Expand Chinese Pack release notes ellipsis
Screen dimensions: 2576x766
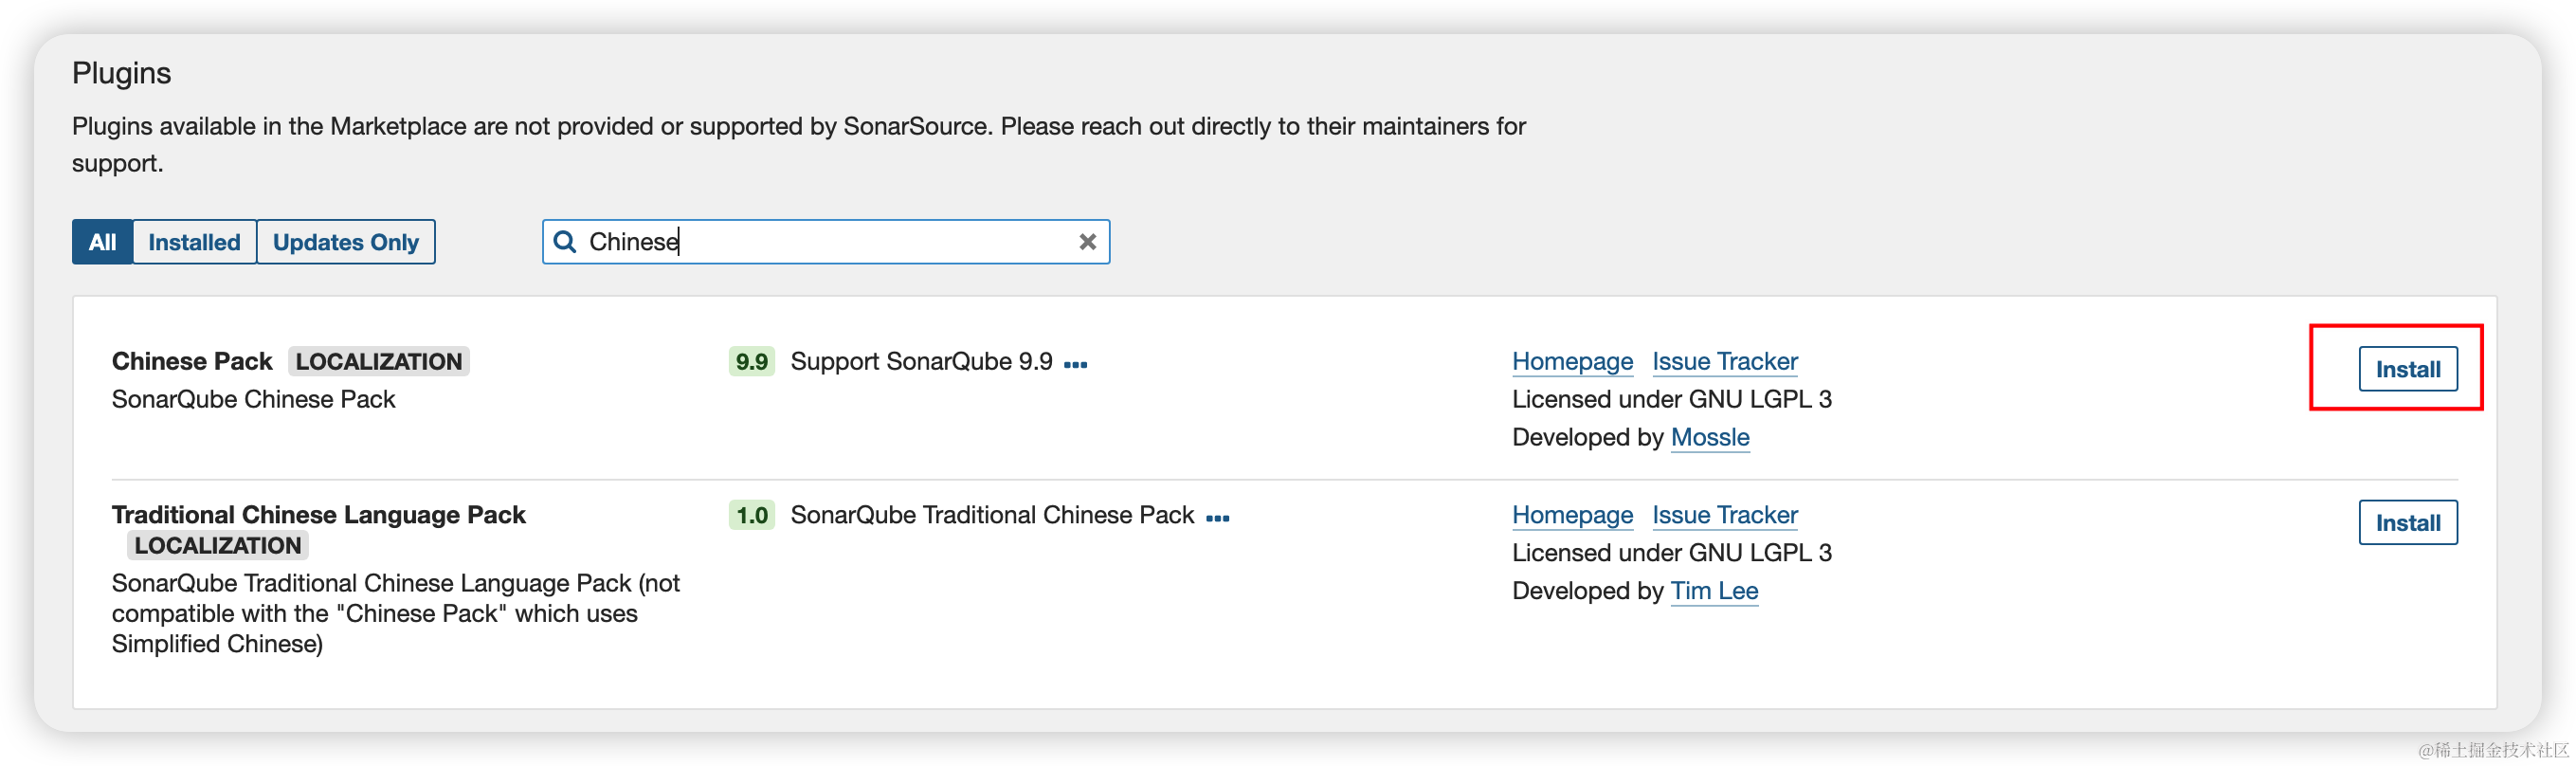point(1075,364)
